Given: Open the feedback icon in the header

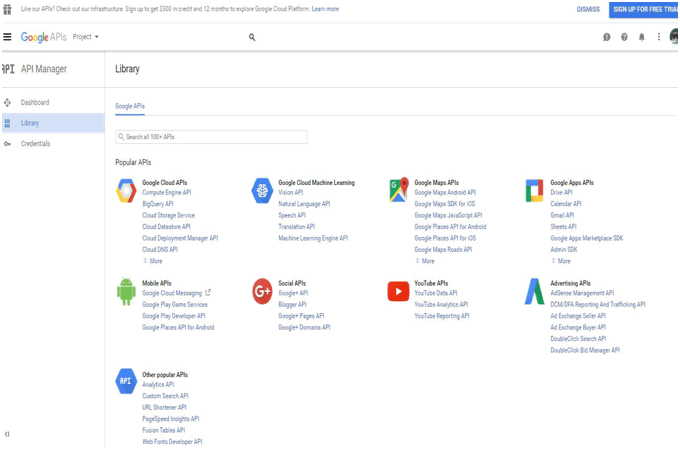Looking at the screenshot, I should pyautogui.click(x=607, y=37).
